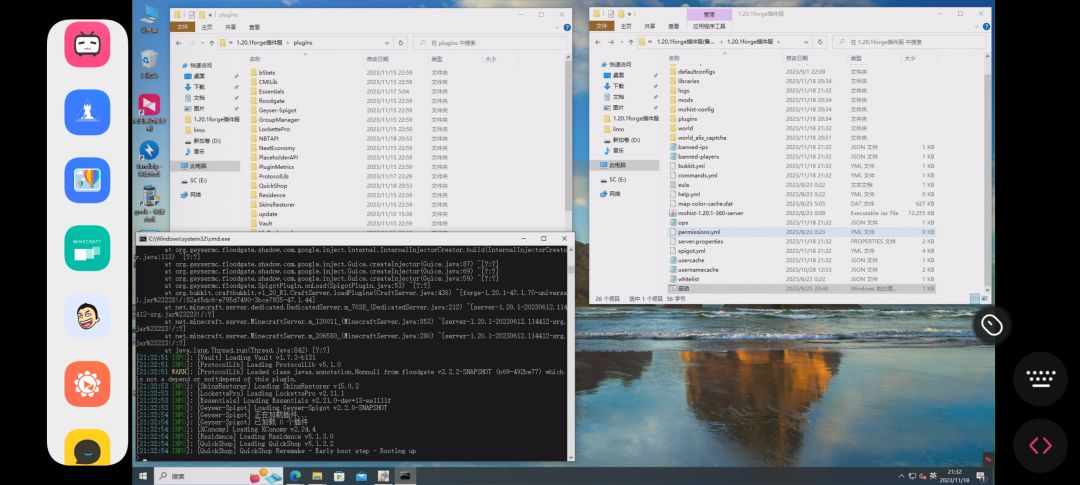Open the cartoon face app in the sidebar
Image resolution: width=1080 pixels, height=485 pixels.
click(x=87, y=316)
